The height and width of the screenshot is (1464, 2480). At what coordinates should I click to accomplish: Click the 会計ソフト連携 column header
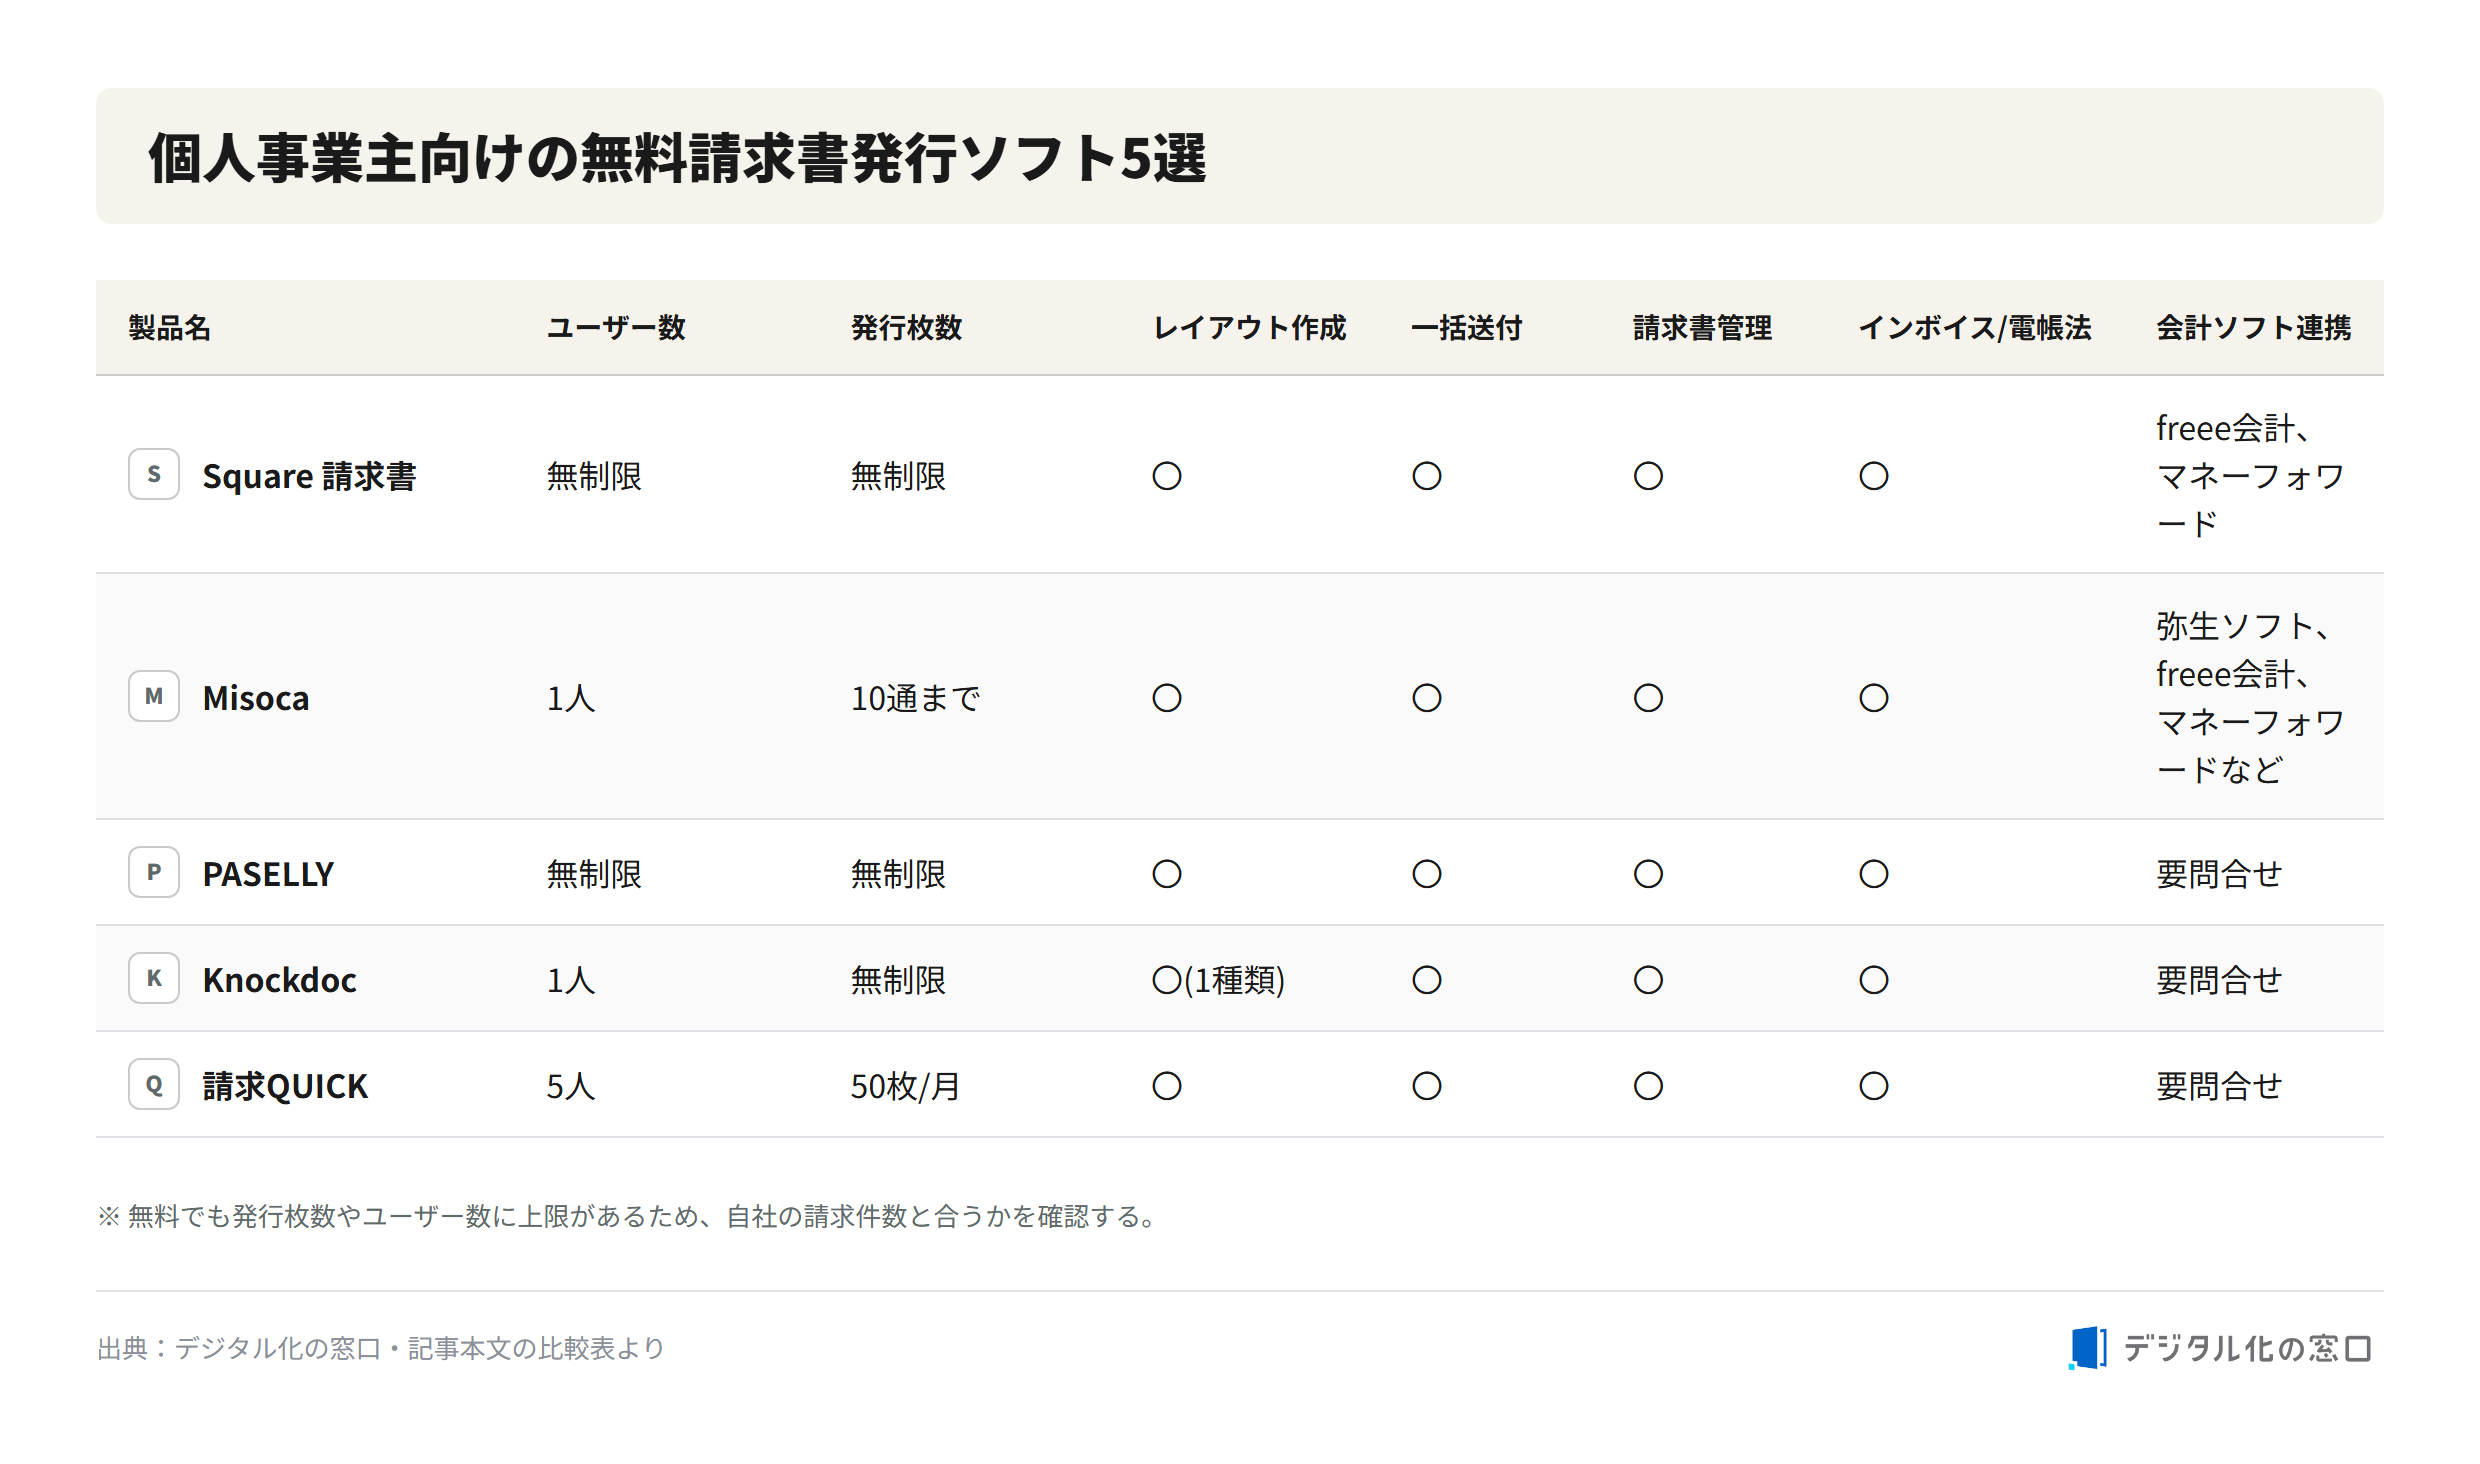2254,328
